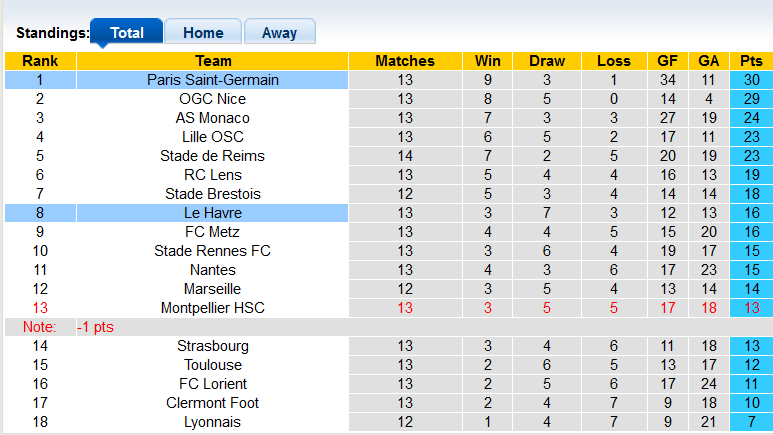Open the OGC Nice team link
The width and height of the screenshot is (773, 435).
pyautogui.click(x=212, y=99)
